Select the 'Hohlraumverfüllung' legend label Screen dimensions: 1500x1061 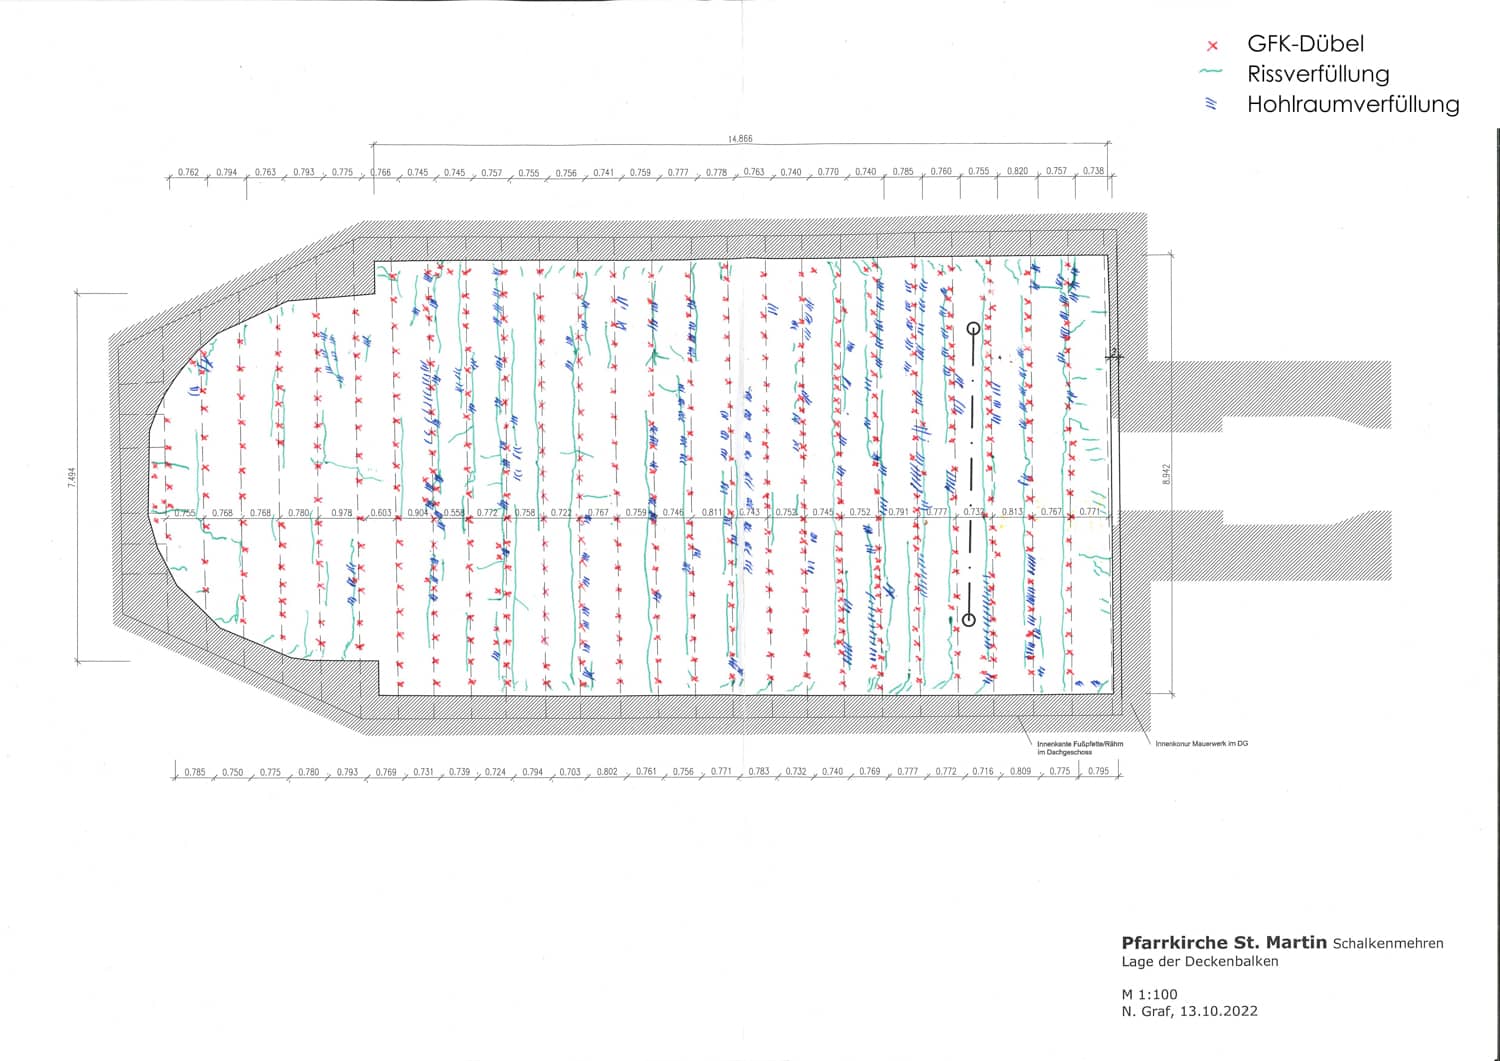point(1353,104)
